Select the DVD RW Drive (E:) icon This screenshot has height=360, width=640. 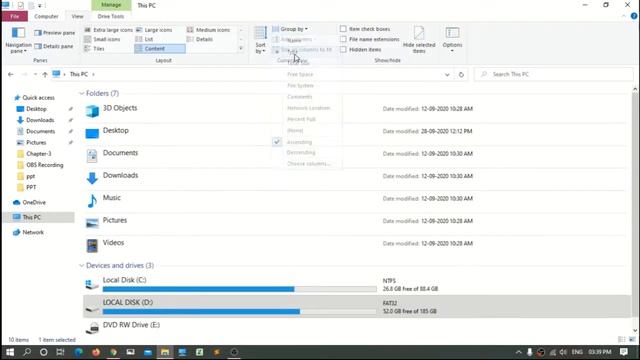point(93,328)
